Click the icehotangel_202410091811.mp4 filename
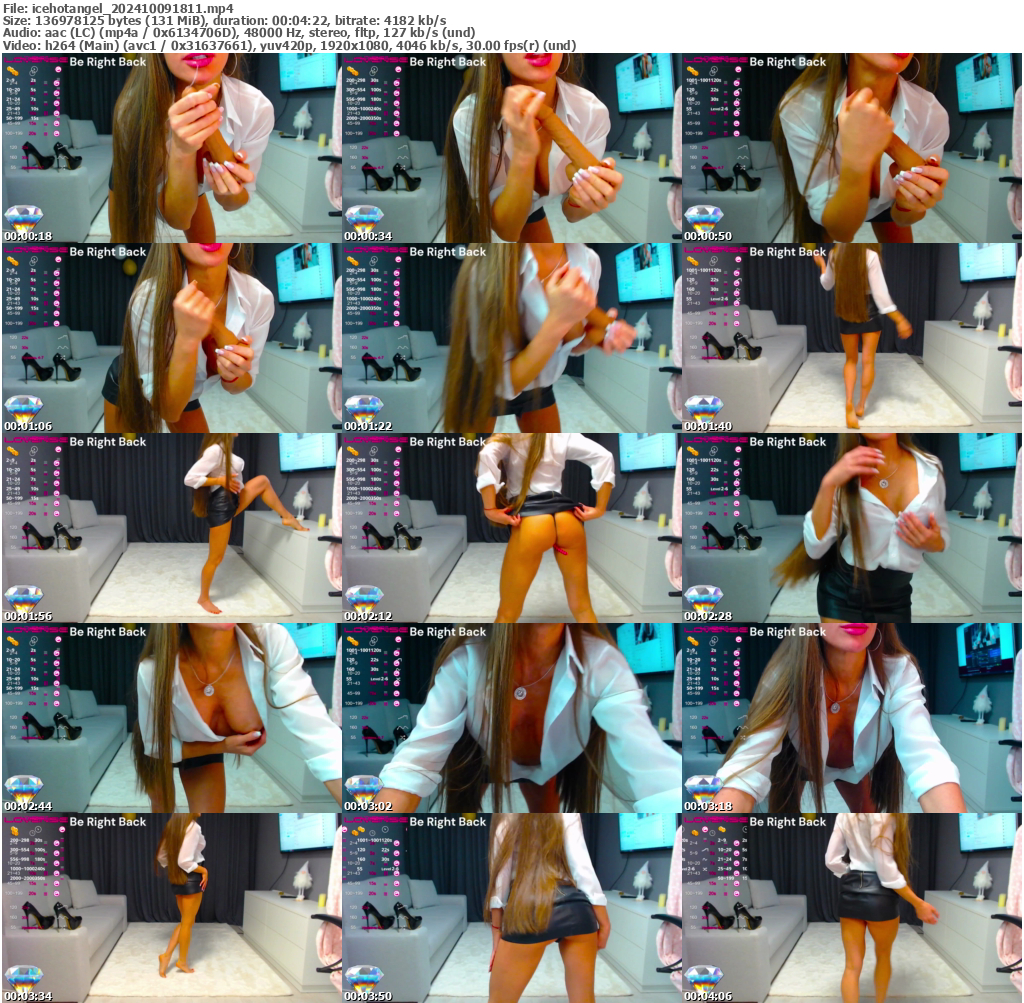This screenshot has height=1003, width=1024. point(110,6)
